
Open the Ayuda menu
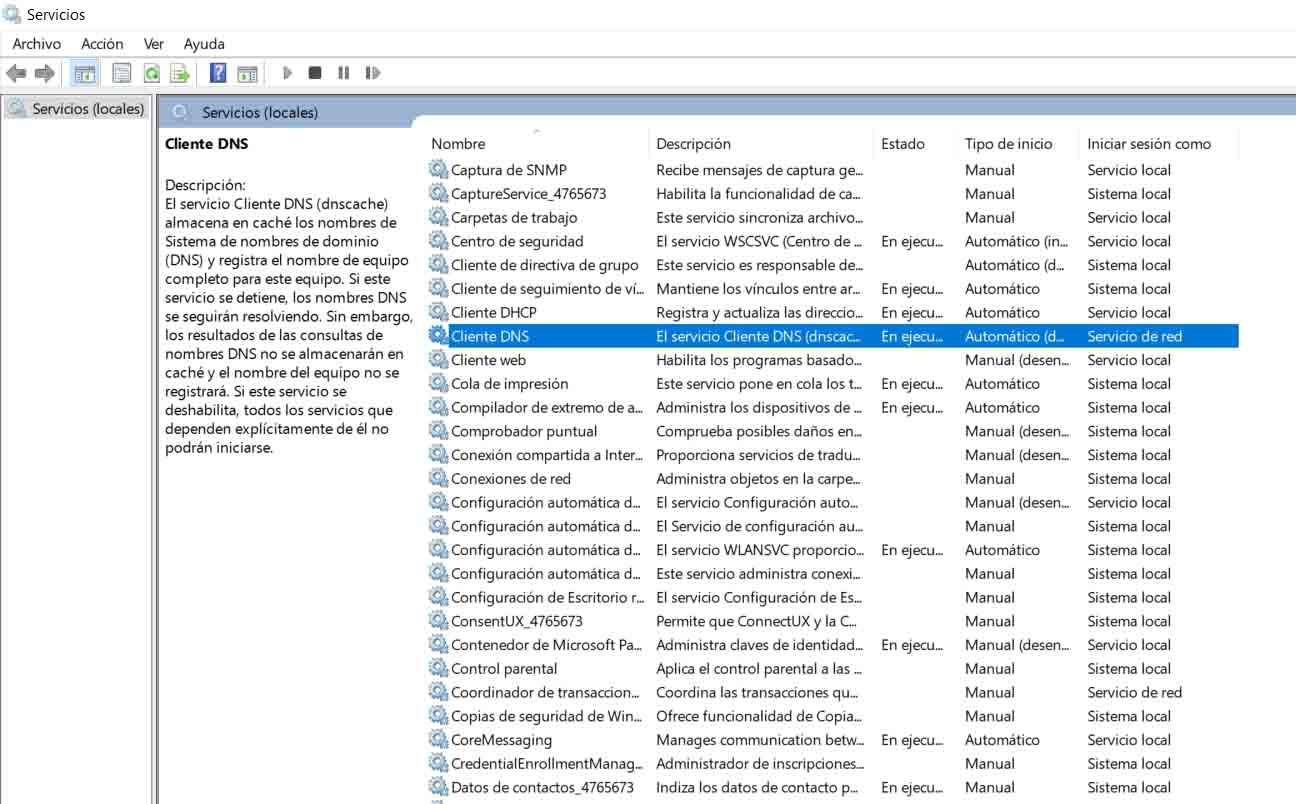[204, 44]
